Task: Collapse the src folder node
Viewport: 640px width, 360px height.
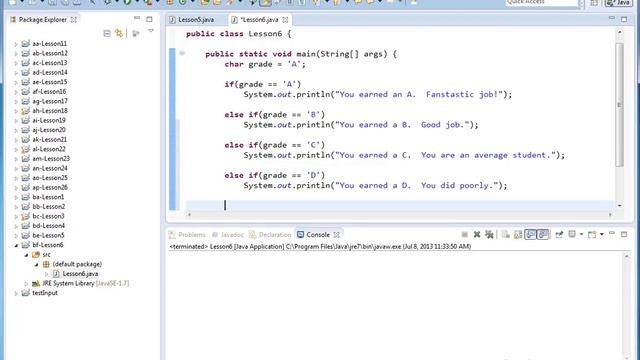Action: point(27,255)
